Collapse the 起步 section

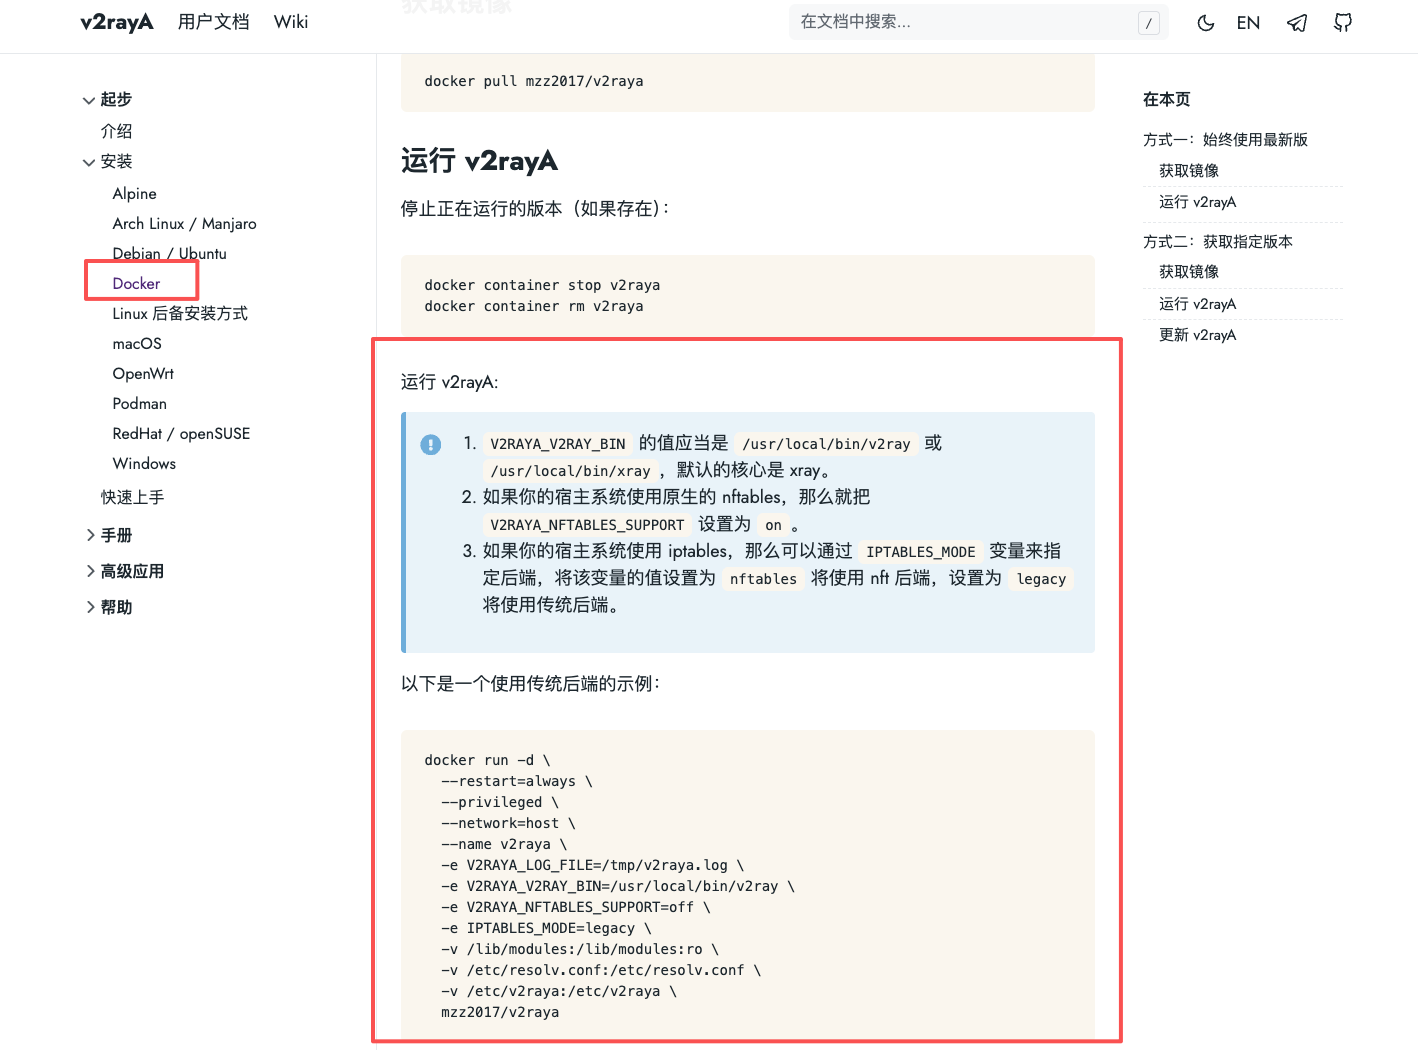pos(89,100)
